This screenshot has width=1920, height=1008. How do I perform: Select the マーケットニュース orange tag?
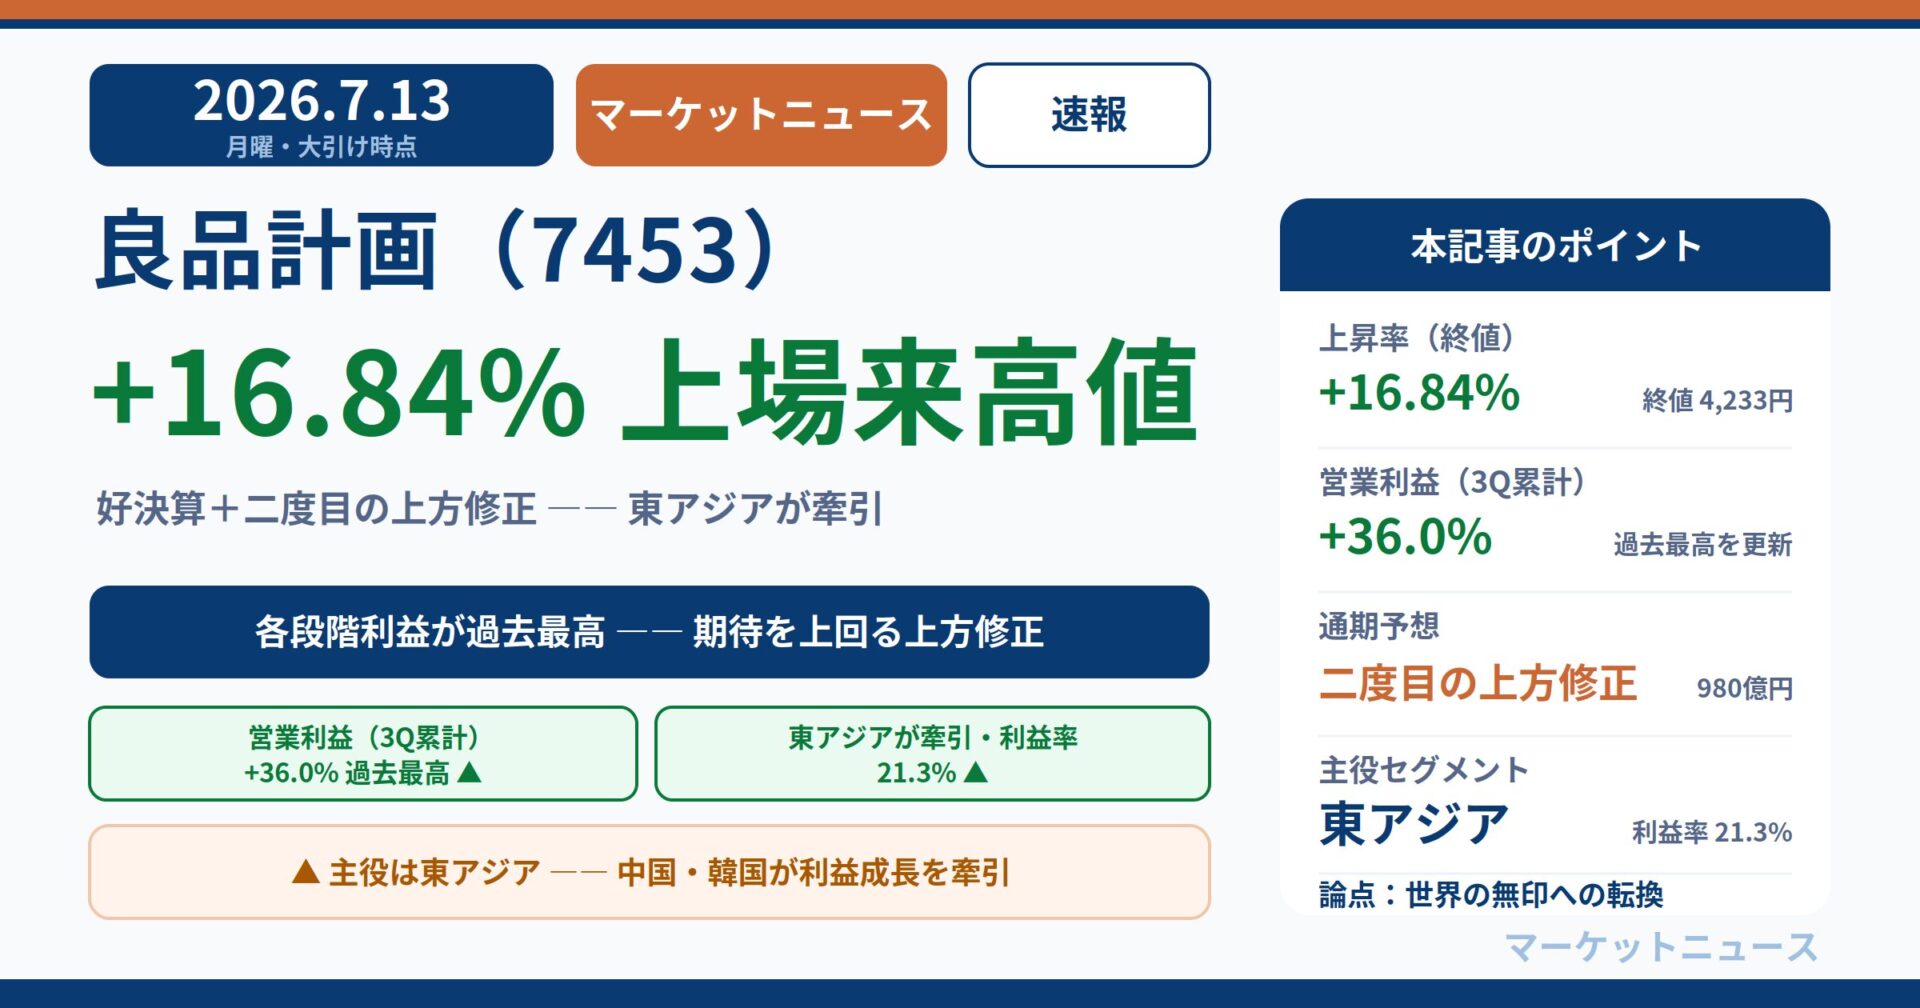click(761, 115)
